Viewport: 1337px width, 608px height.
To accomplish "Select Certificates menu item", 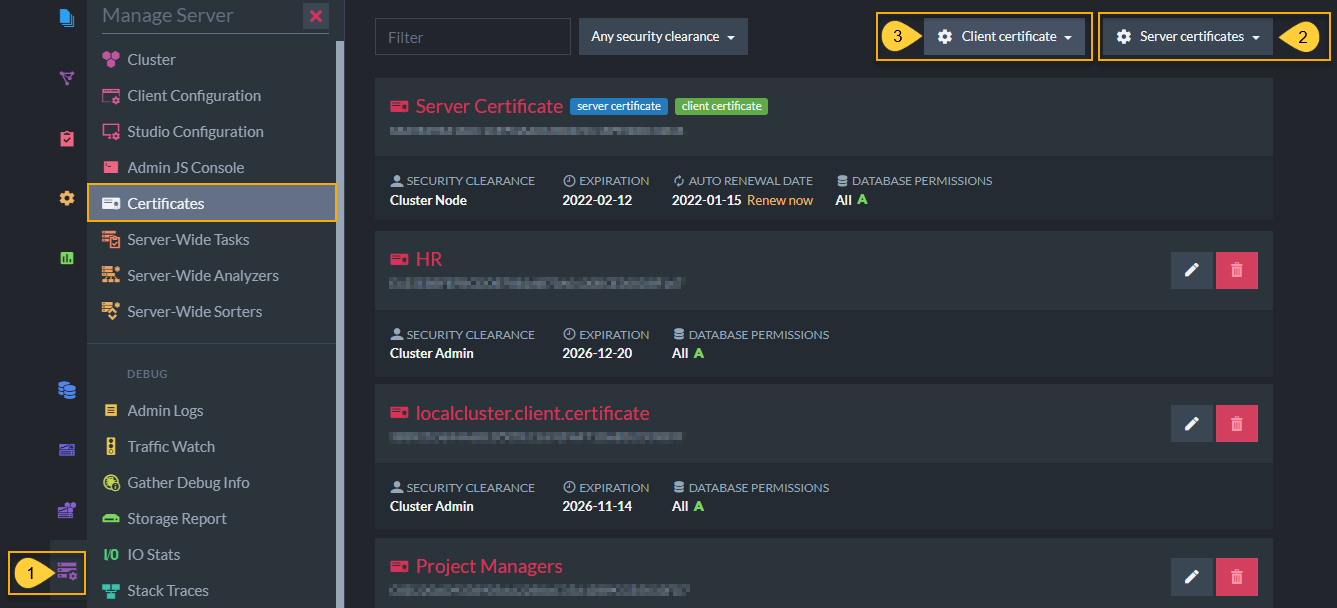I will tap(212, 203).
